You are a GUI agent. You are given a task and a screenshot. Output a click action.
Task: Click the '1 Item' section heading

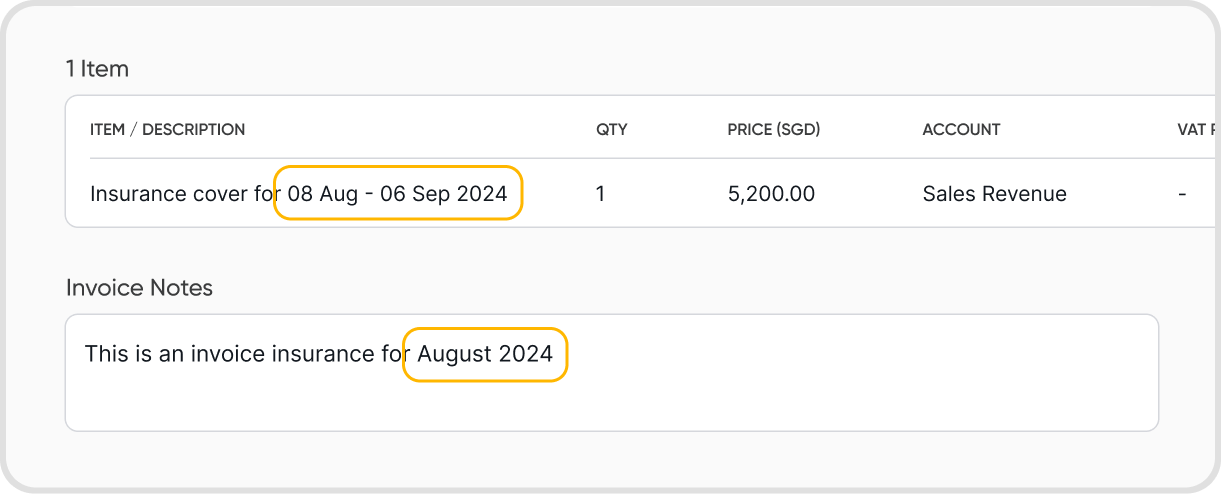pos(97,69)
